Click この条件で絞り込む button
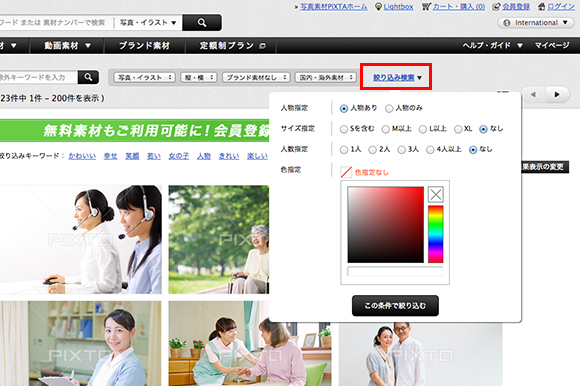Screen dimensions: 580x386 (395, 306)
